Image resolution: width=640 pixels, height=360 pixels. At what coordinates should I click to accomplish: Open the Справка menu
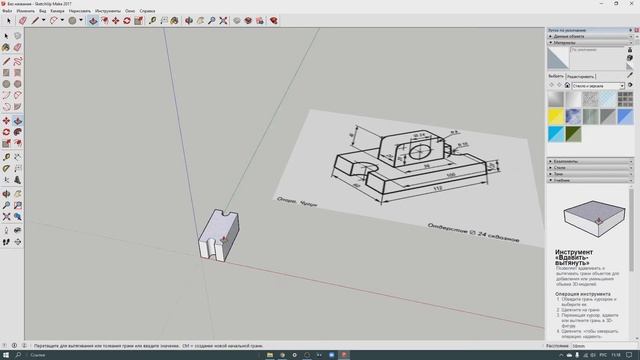coord(147,11)
